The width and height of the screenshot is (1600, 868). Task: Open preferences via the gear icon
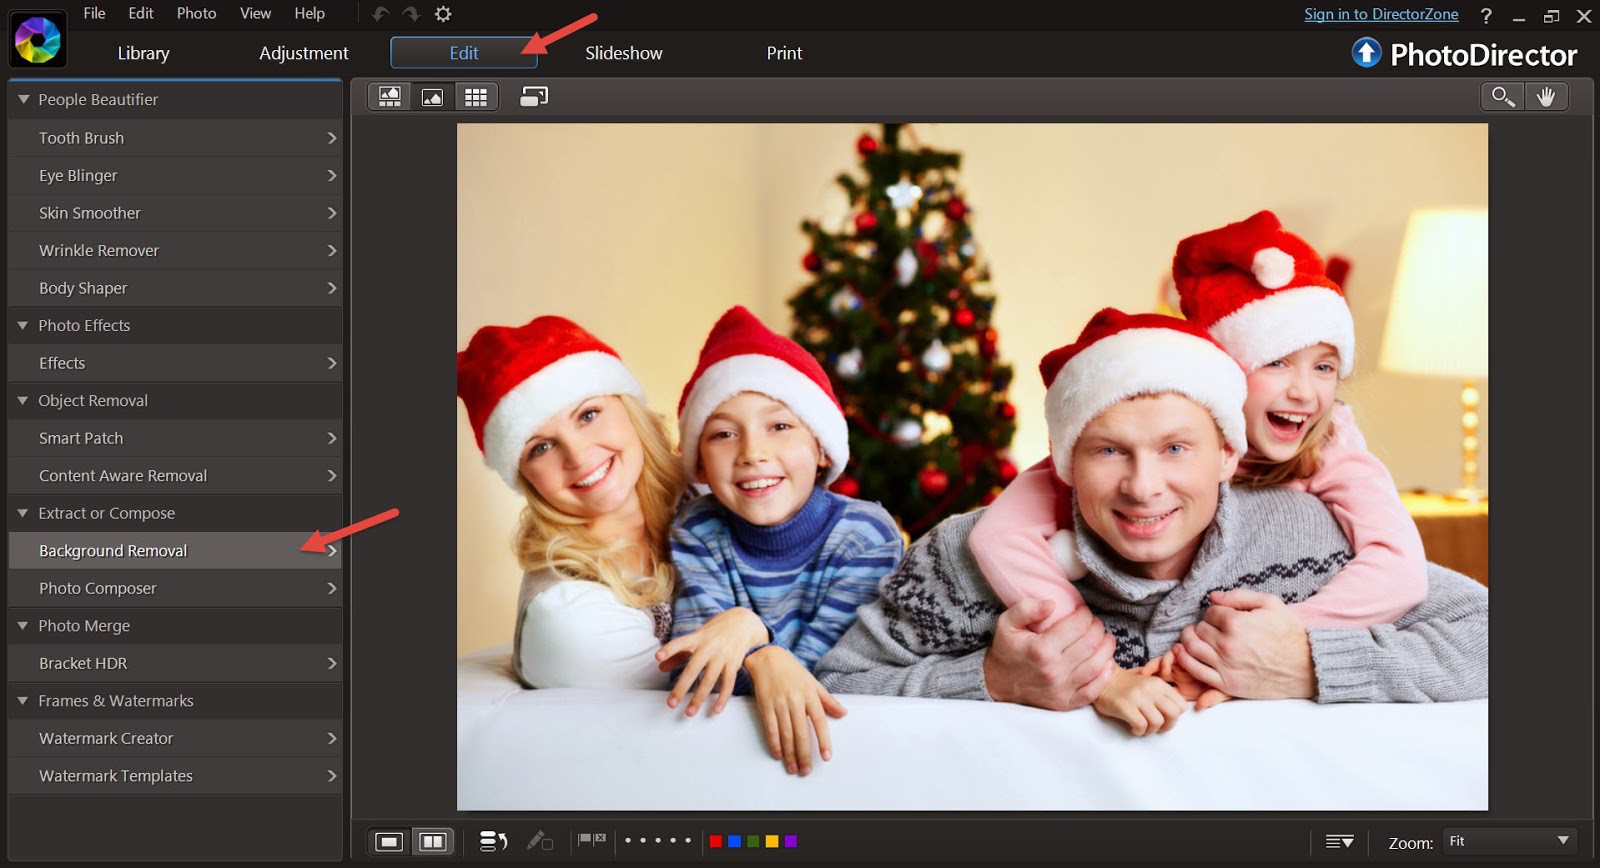point(443,14)
